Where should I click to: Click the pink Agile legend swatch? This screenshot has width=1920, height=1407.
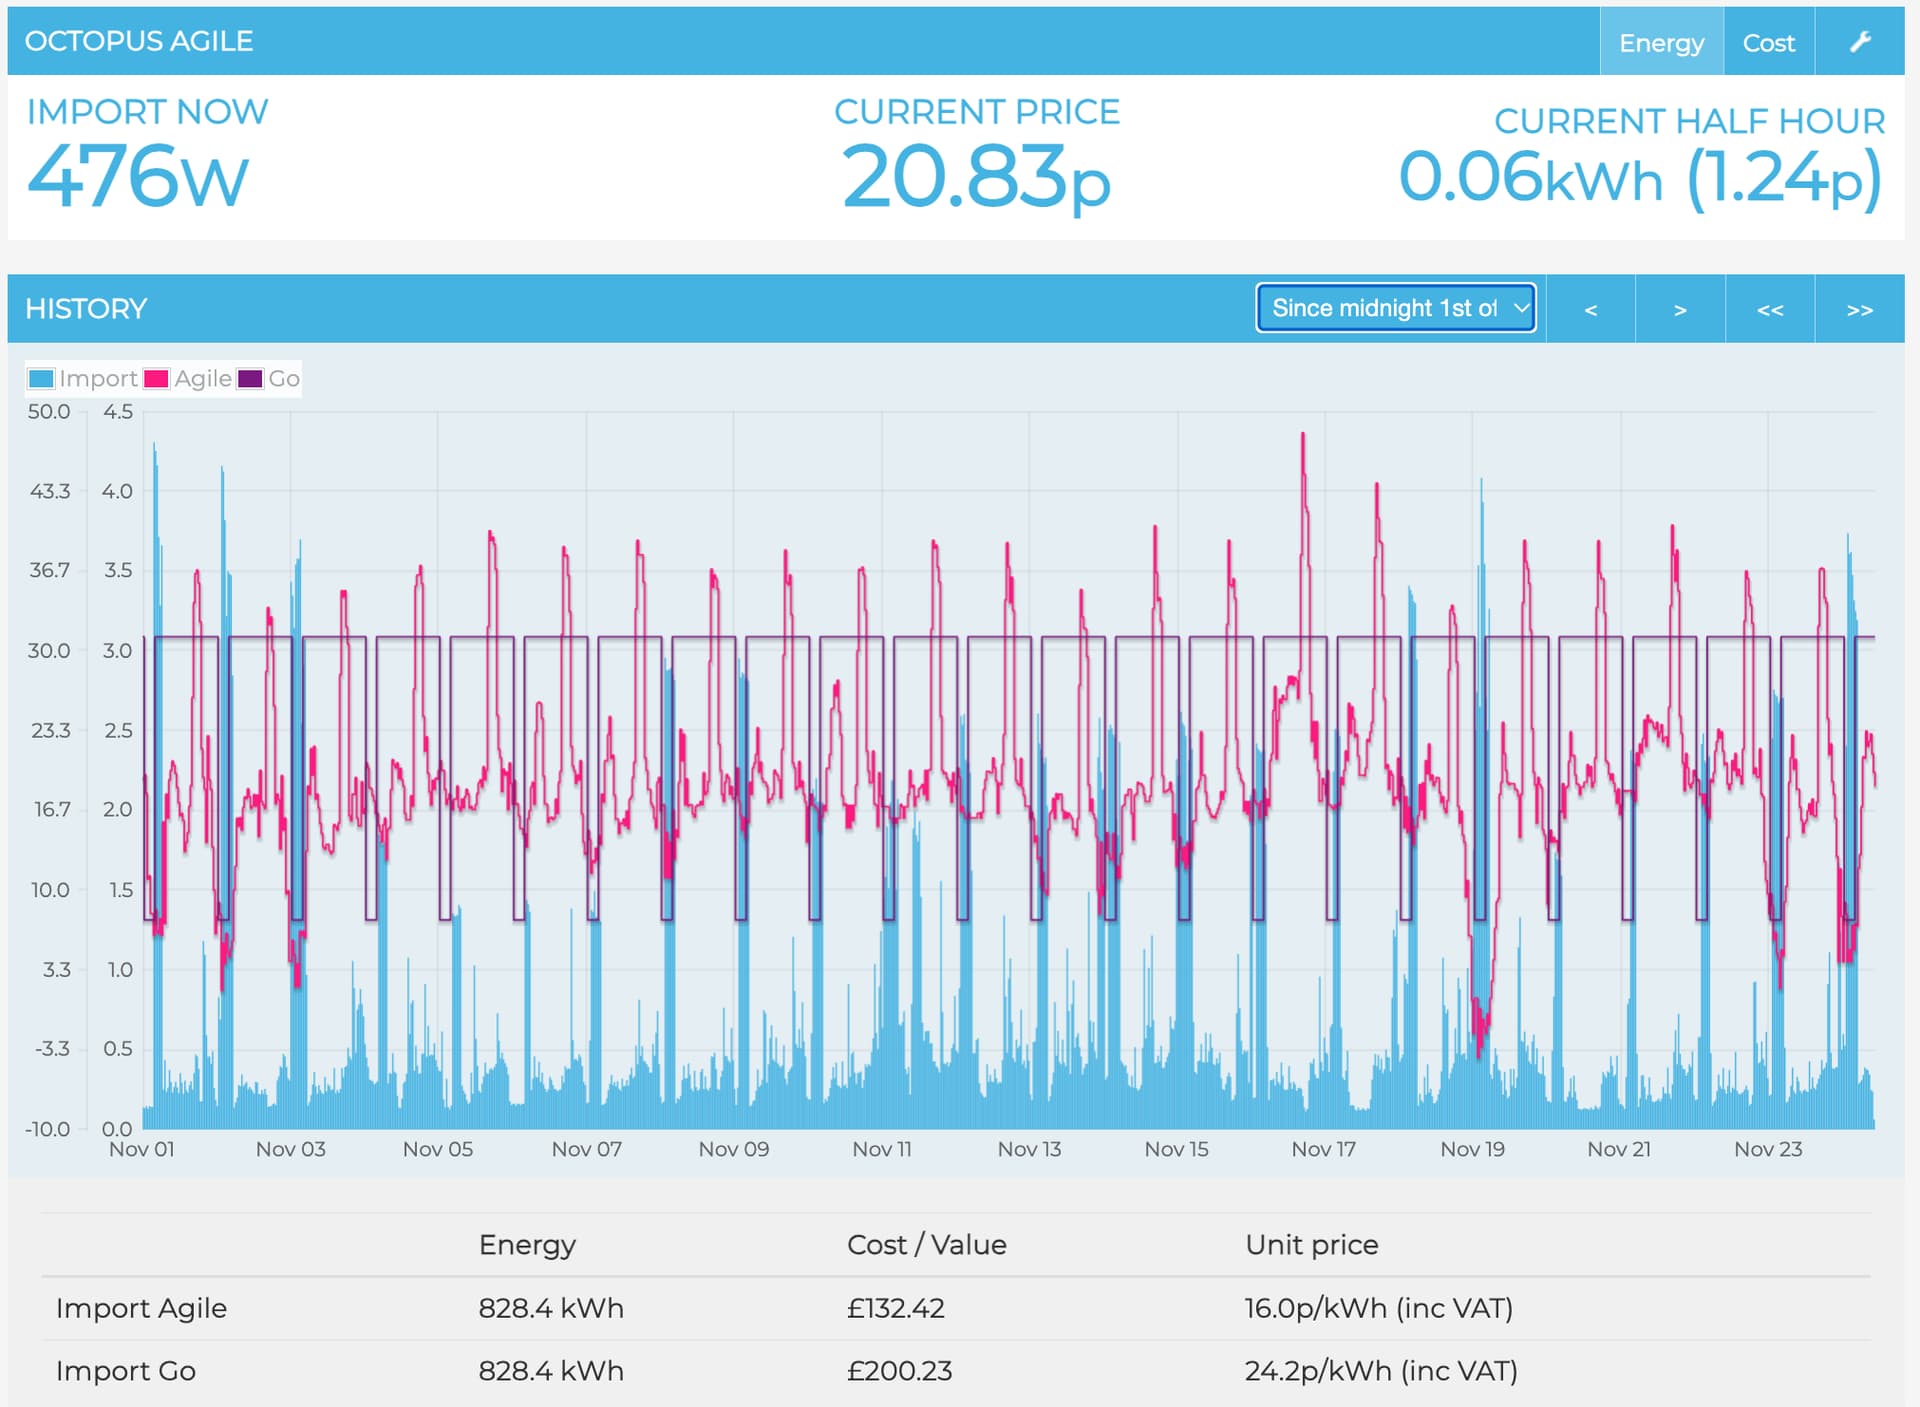click(x=156, y=379)
